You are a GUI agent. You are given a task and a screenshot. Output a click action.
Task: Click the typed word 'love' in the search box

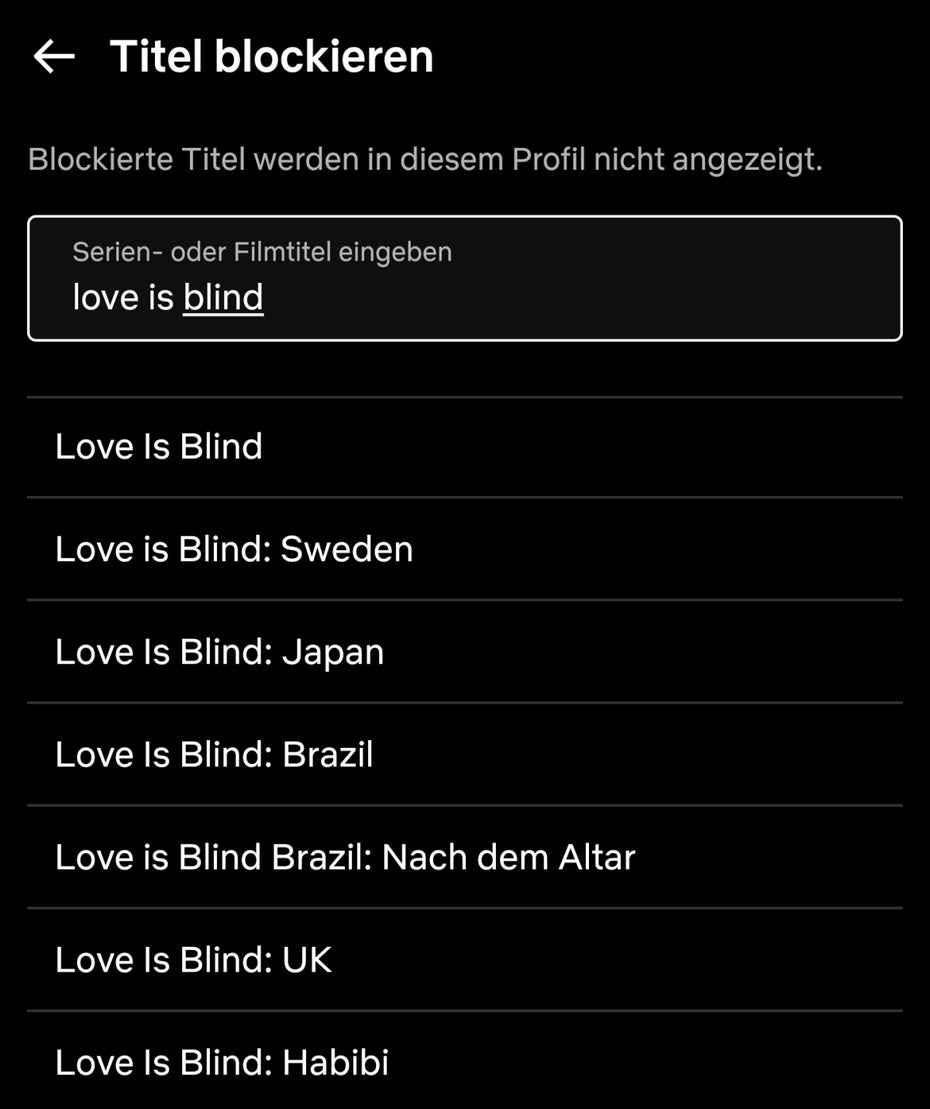[x=105, y=297]
